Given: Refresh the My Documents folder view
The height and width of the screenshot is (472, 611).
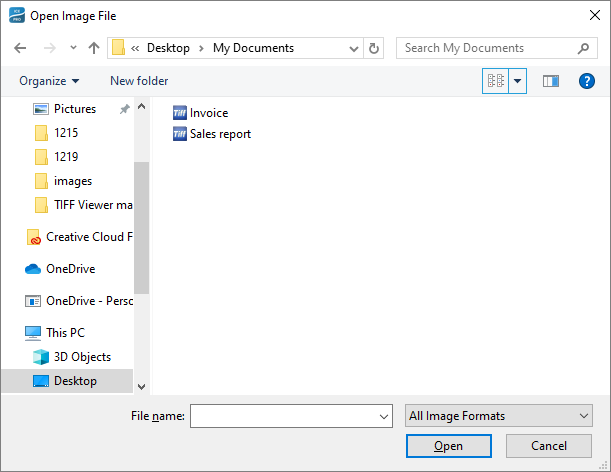Looking at the screenshot, I should pos(374,48).
